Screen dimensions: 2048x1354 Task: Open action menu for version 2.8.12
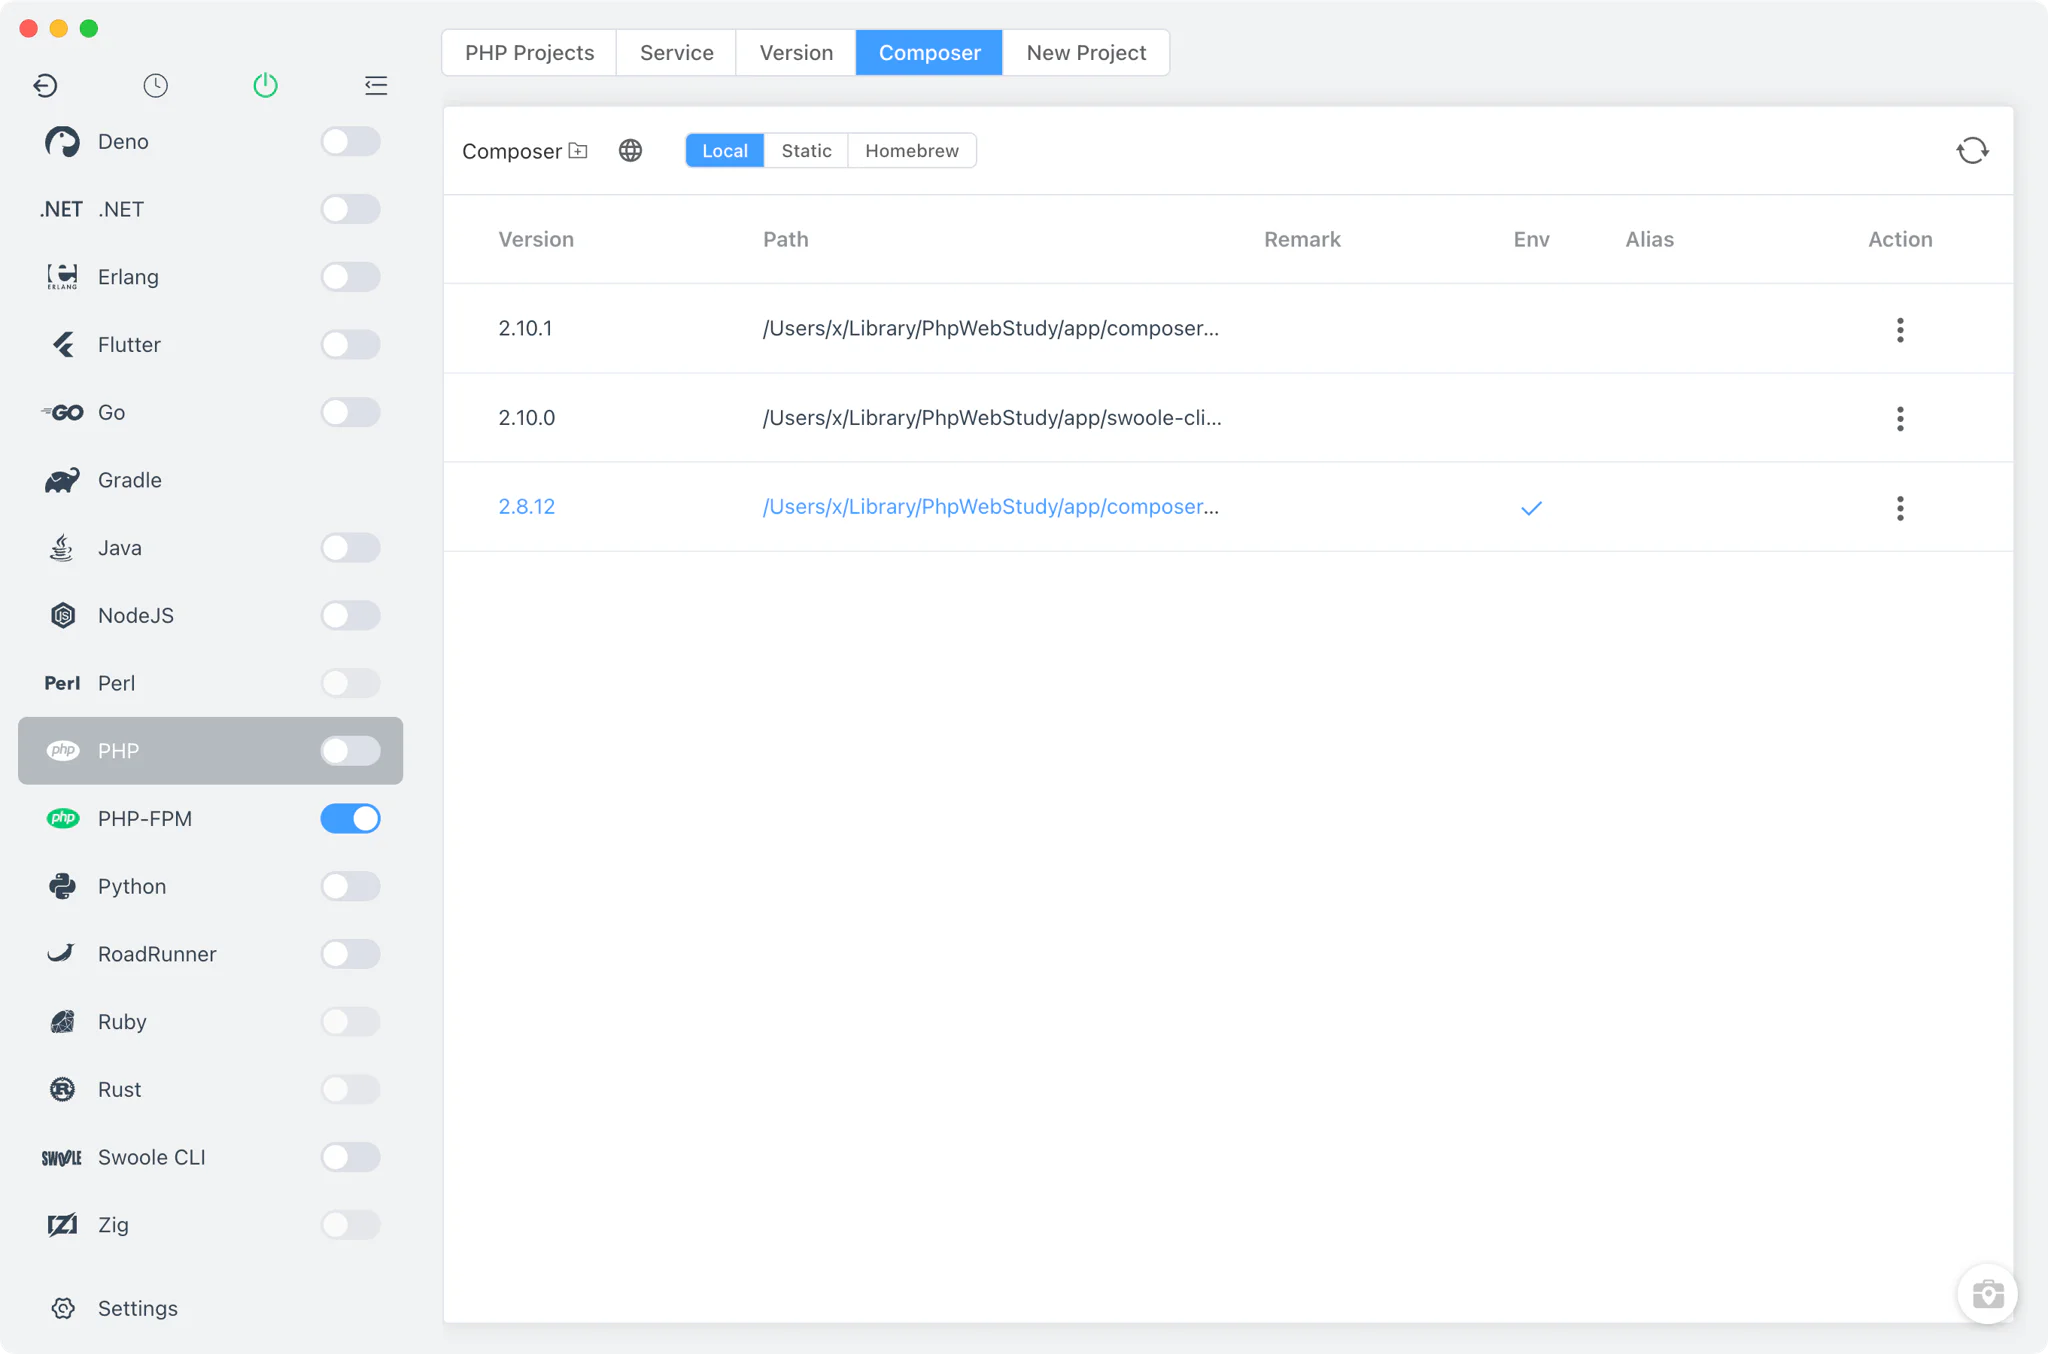pos(1900,508)
